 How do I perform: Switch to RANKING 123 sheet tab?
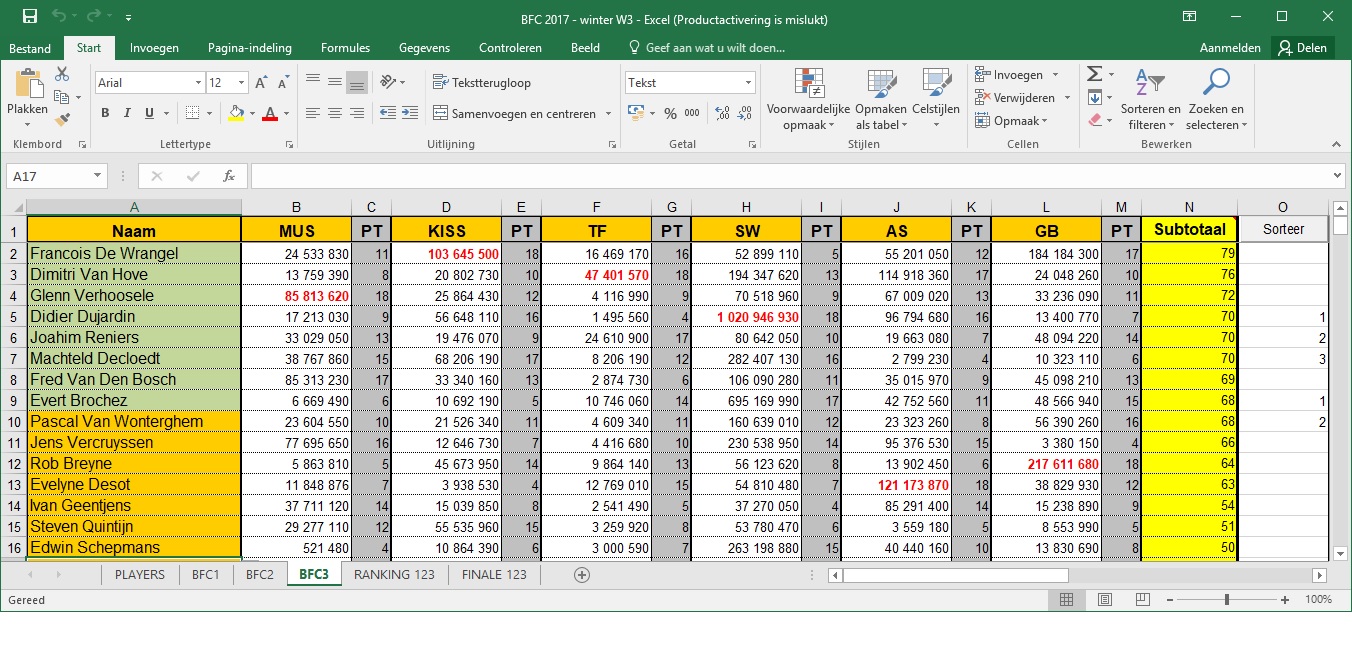(x=394, y=575)
